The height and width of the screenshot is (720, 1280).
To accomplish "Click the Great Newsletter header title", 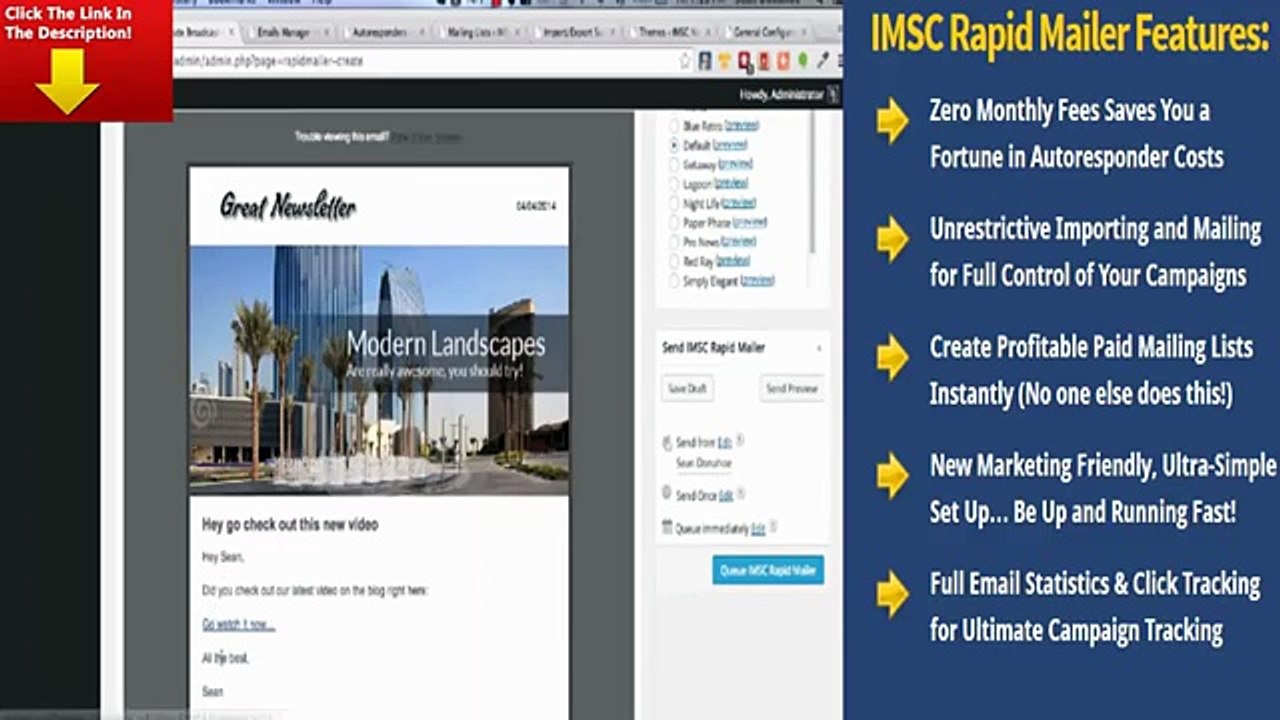I will 288,206.
